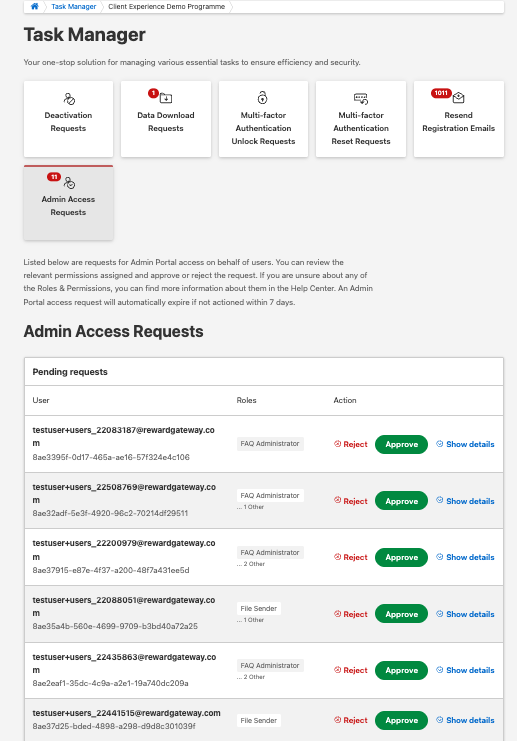Click File Sender tag for testuser+users_22088051
The image size is (517, 741).
click(258, 609)
